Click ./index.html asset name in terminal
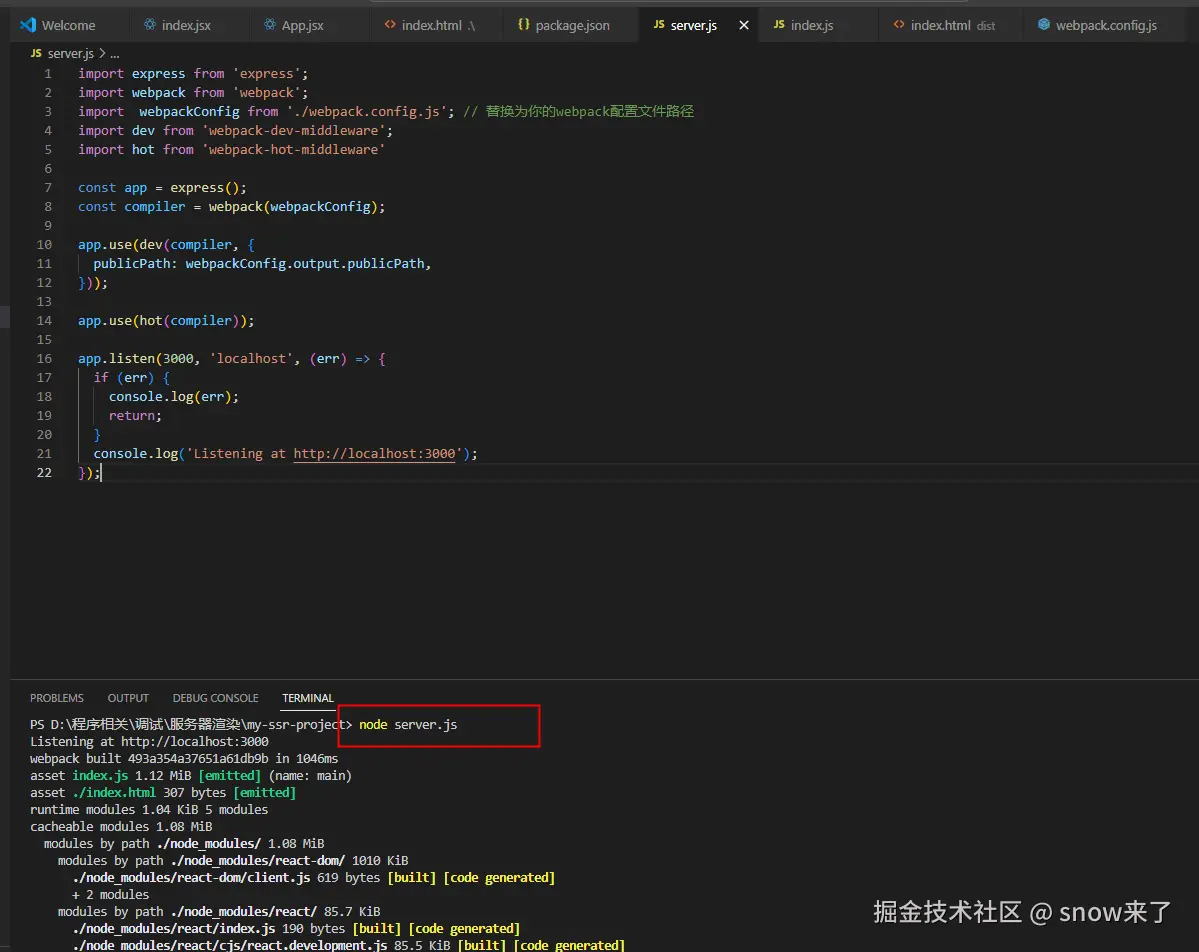1199x952 pixels. [114, 793]
